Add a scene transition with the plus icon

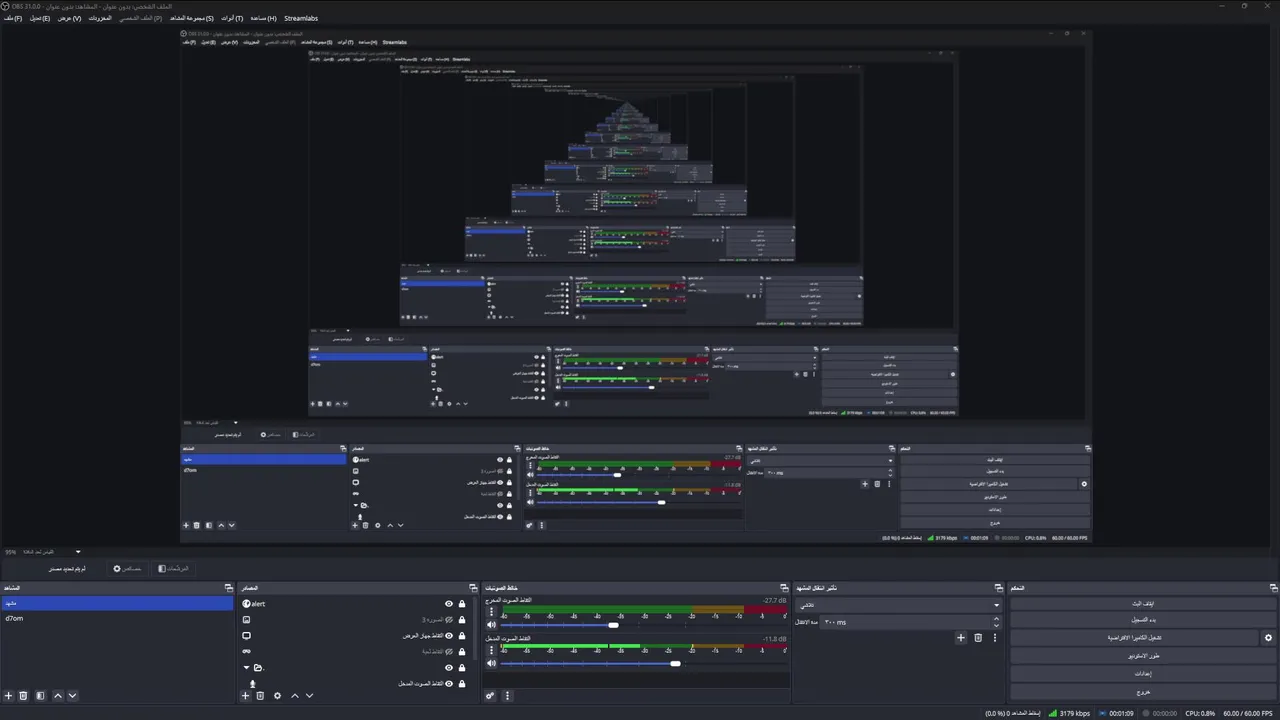[x=961, y=637]
